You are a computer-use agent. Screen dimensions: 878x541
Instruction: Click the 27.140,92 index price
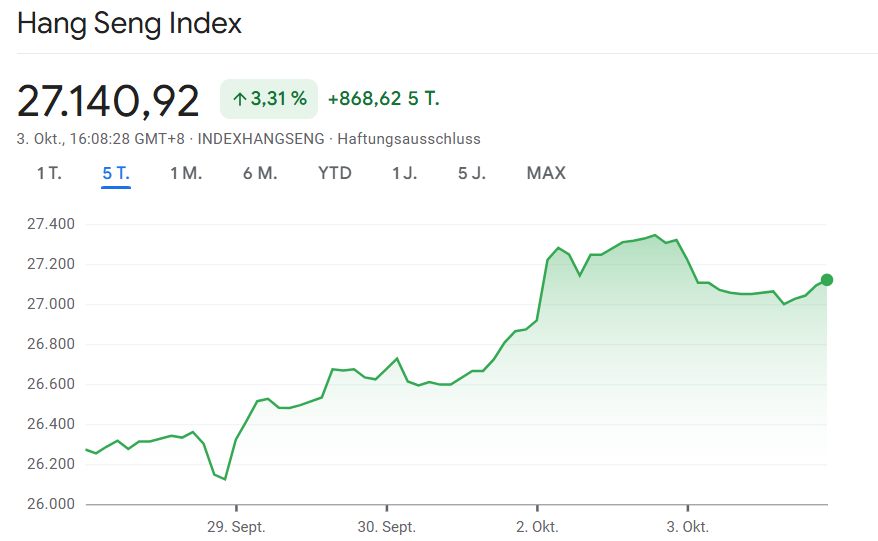coord(108,100)
